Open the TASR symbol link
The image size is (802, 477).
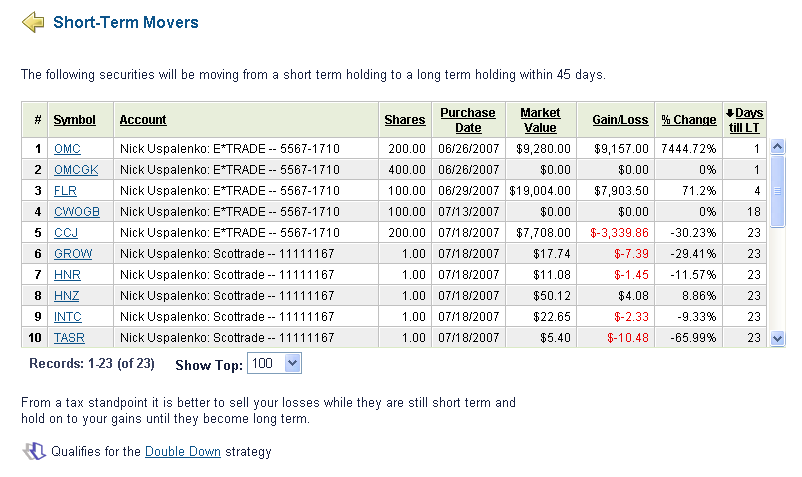coord(70,338)
